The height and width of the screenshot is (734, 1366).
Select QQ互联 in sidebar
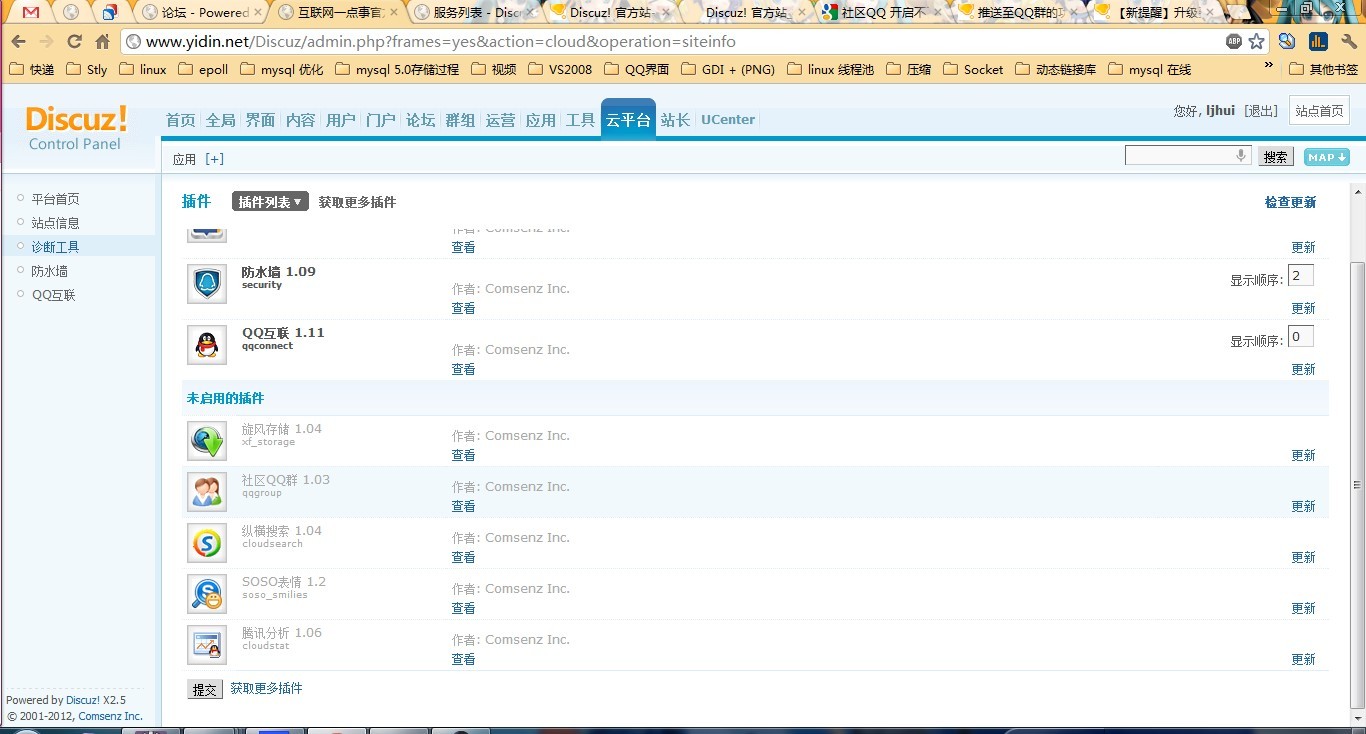point(54,295)
